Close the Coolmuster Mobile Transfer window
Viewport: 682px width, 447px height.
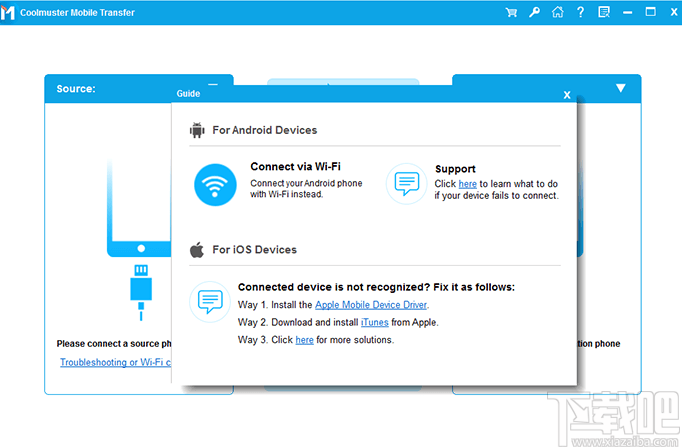click(x=674, y=12)
